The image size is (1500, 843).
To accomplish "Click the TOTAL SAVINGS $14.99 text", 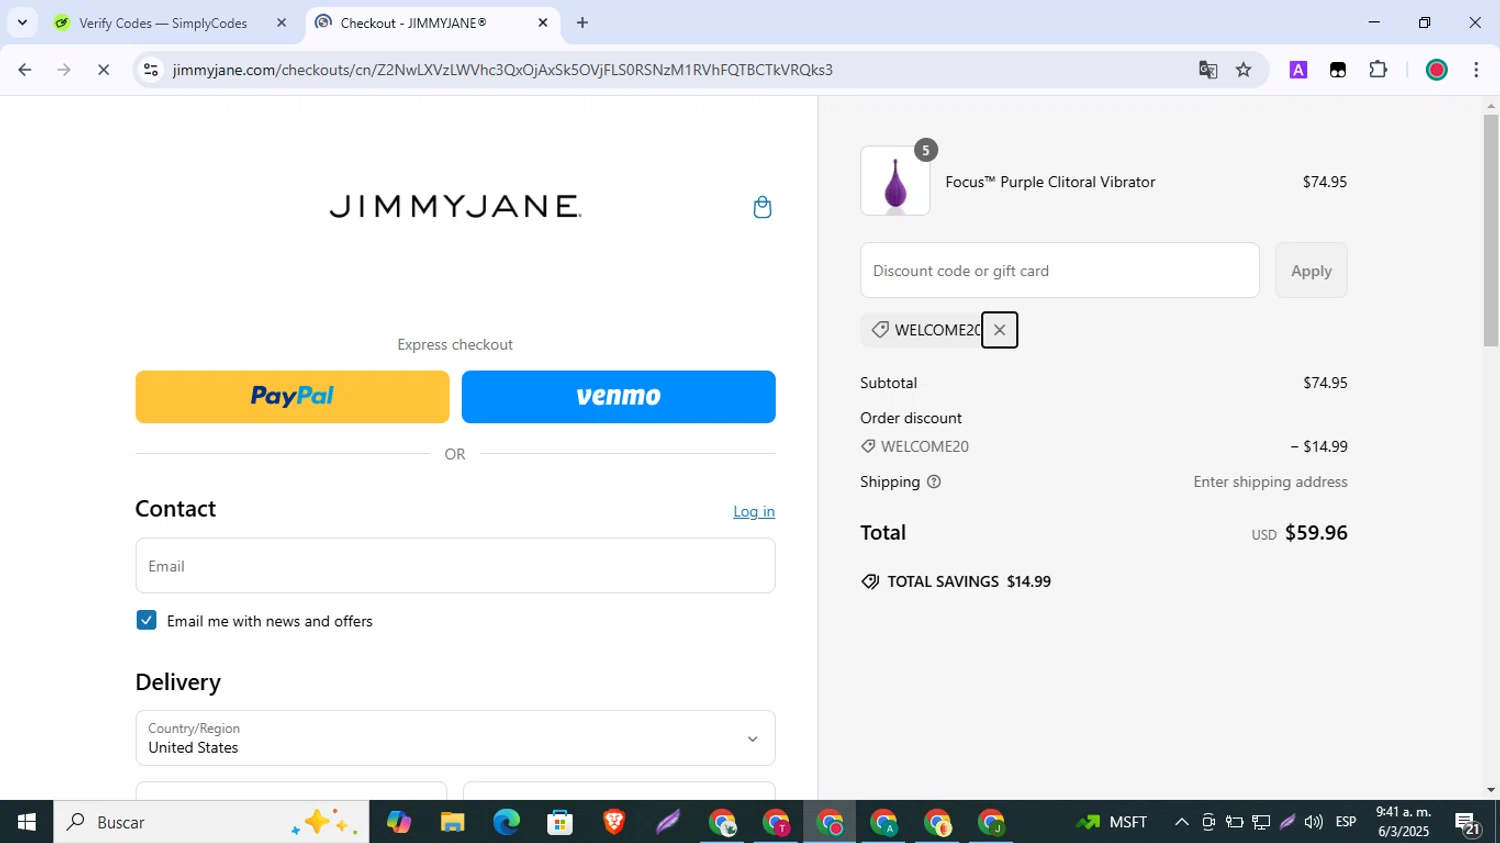I will coord(968,582).
